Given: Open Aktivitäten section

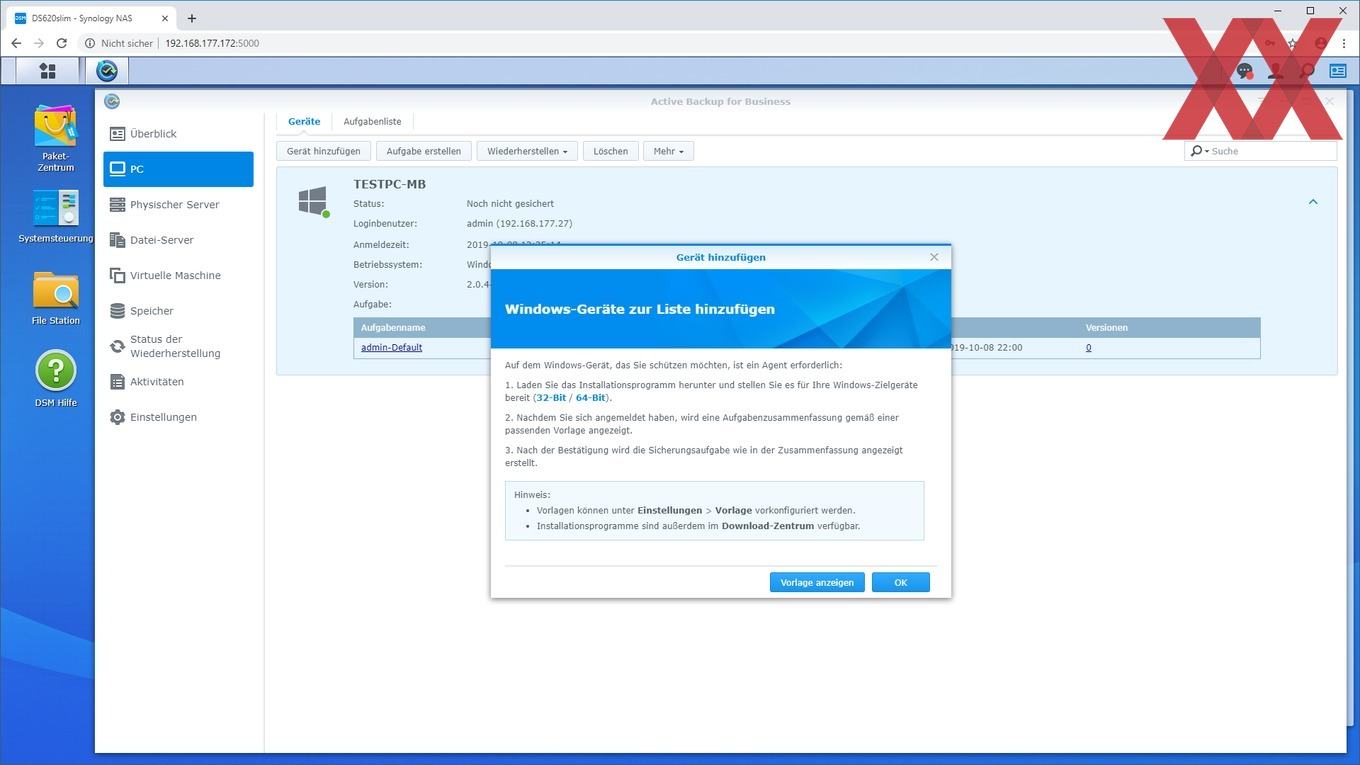Looking at the screenshot, I should (x=178, y=382).
